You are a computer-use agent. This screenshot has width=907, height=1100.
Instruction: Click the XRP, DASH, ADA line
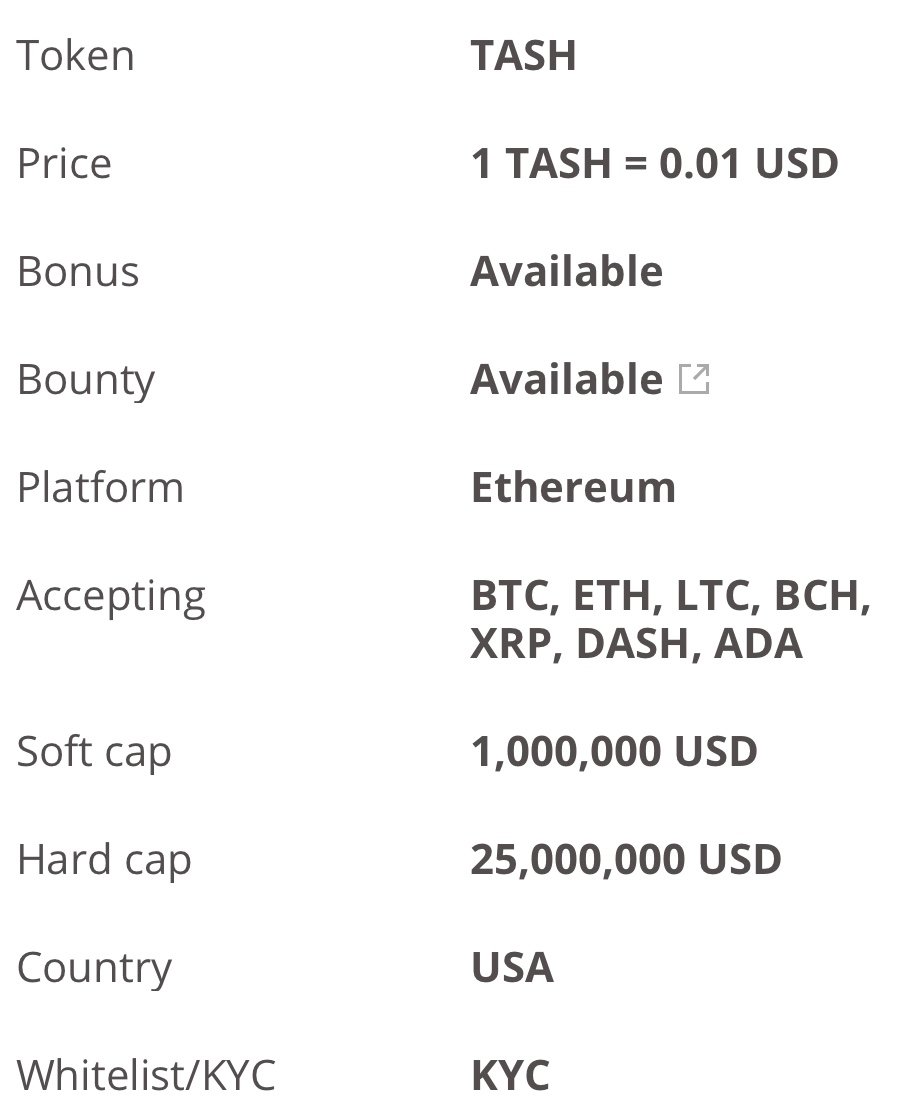pyautogui.click(x=636, y=644)
